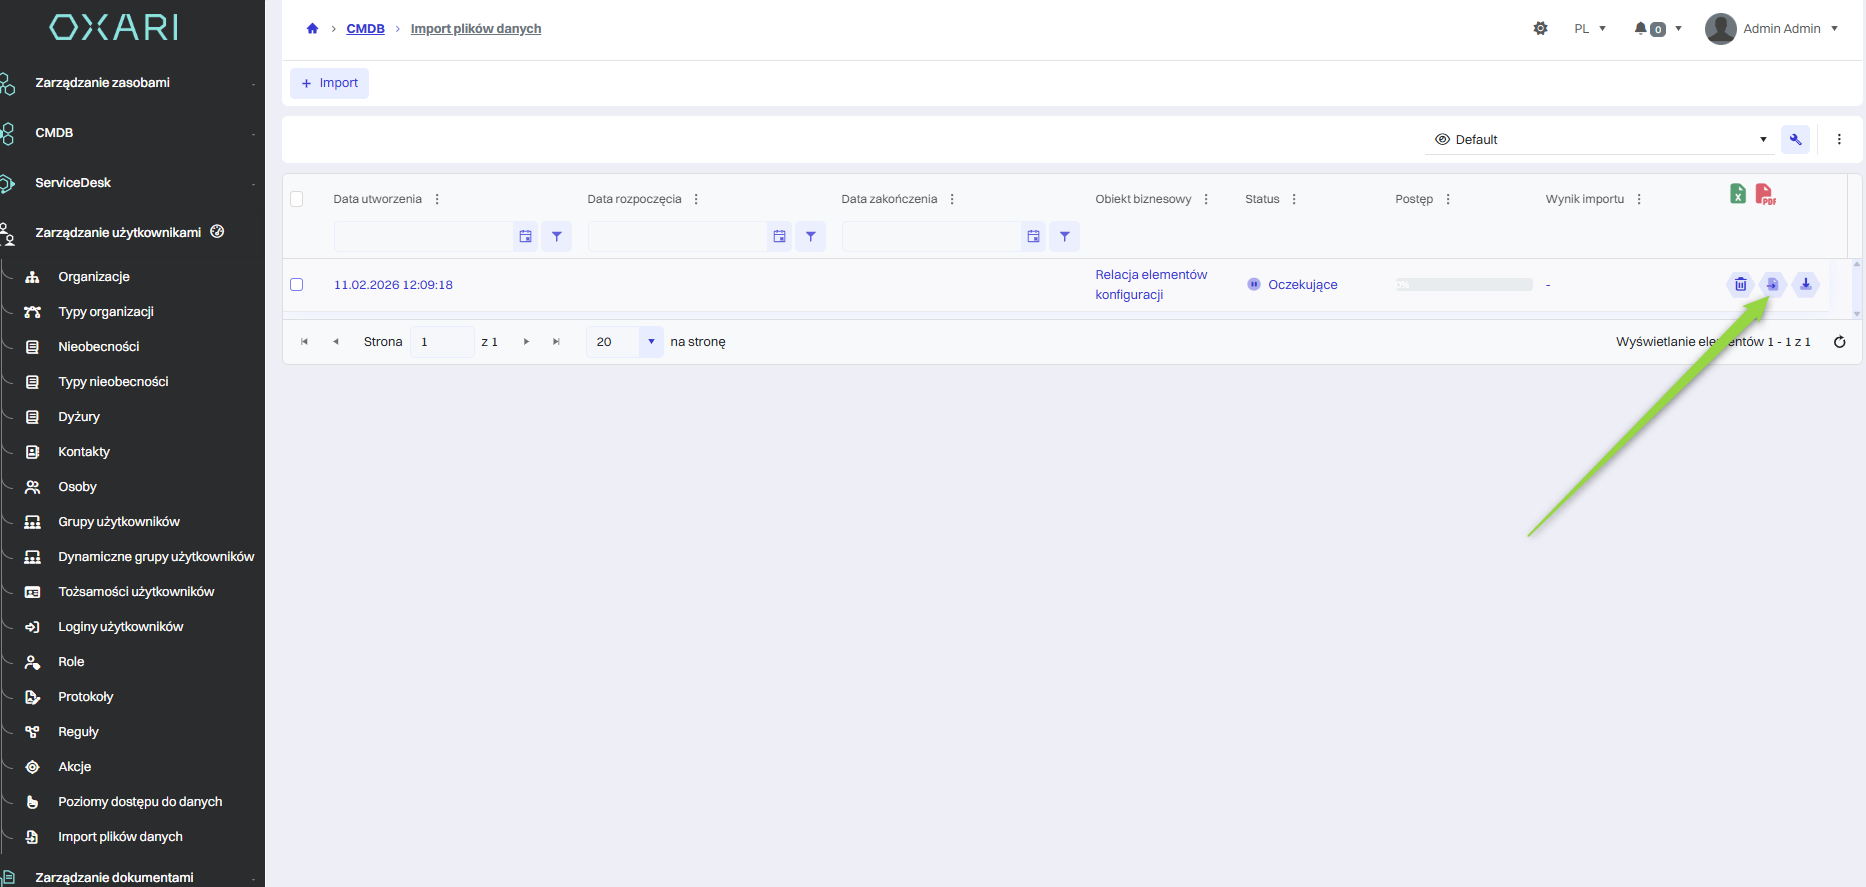
Task: Open the gear settings in top bar
Action: 1540,29
